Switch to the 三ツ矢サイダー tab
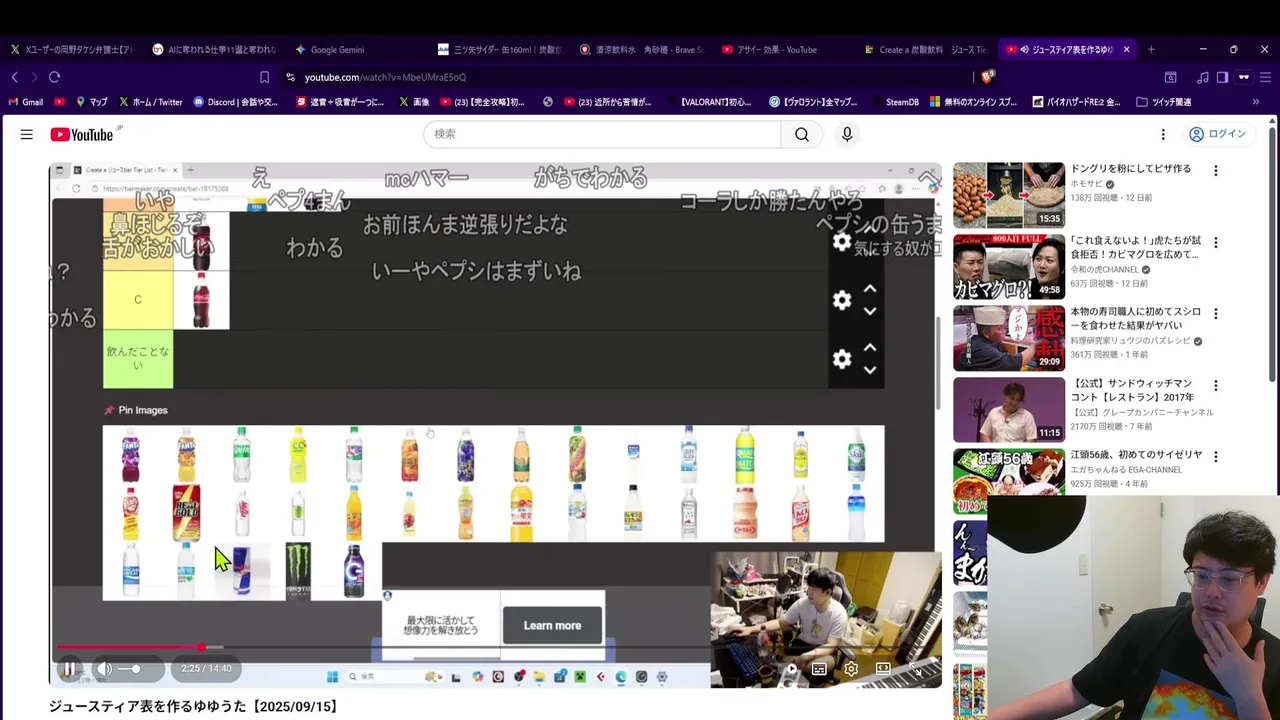Screen dimensions: 1280x720 tap(500, 49)
